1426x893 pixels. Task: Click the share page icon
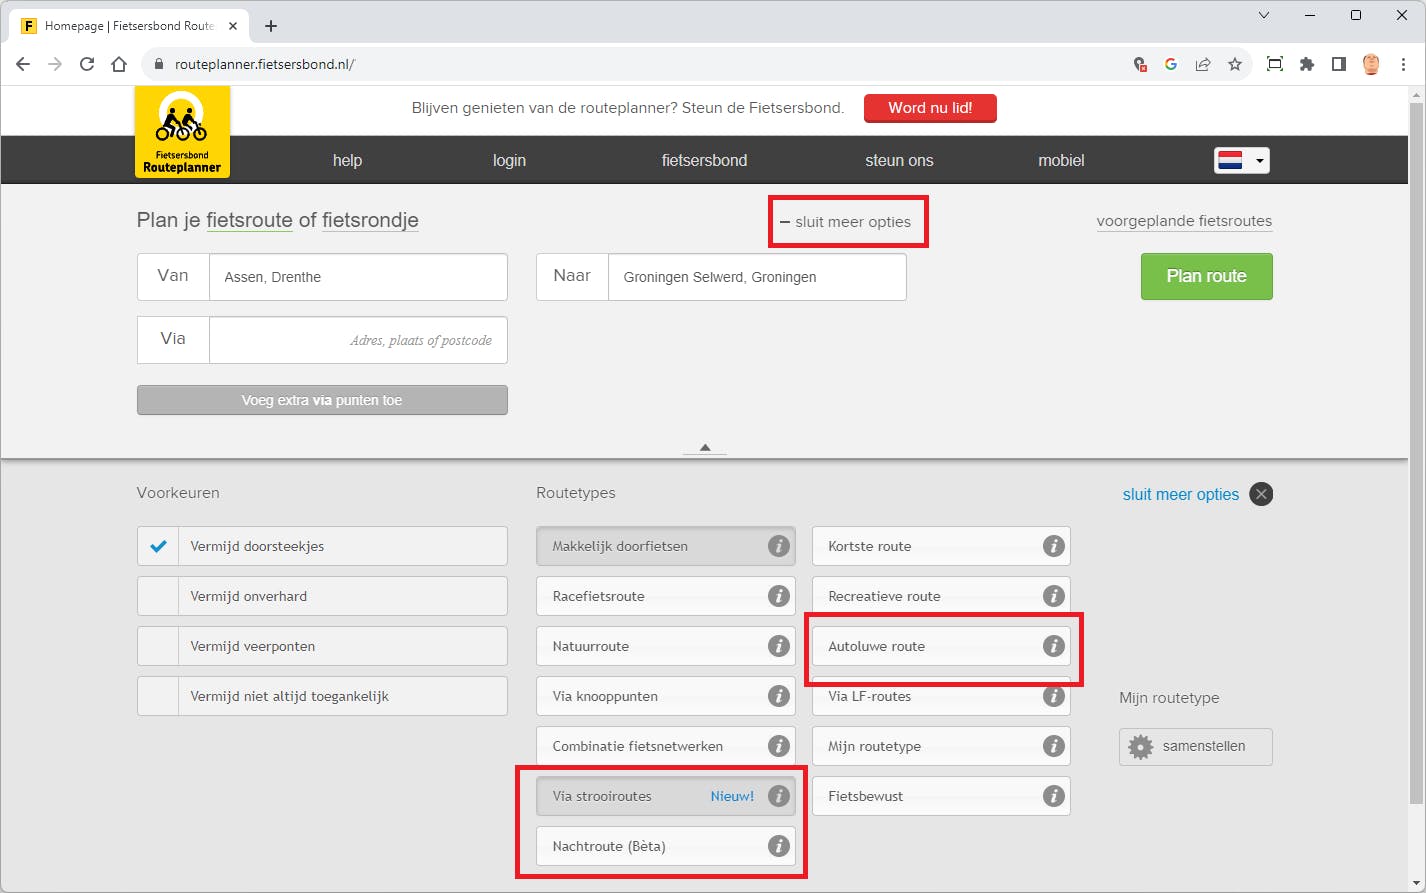click(x=1203, y=64)
